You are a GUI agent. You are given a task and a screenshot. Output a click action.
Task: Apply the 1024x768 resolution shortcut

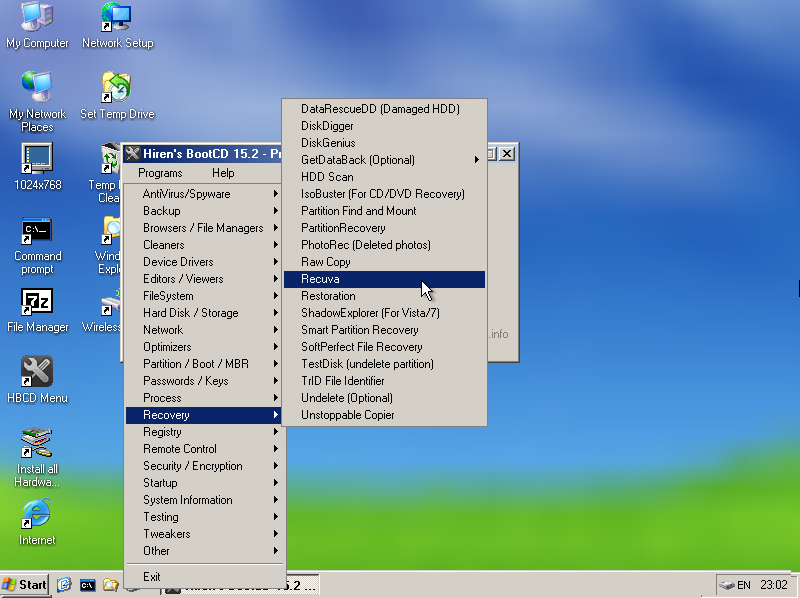coord(37,170)
